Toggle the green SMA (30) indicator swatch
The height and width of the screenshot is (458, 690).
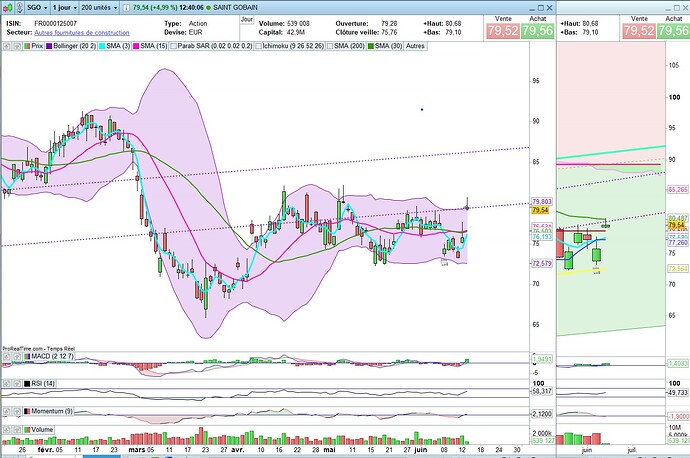371,46
